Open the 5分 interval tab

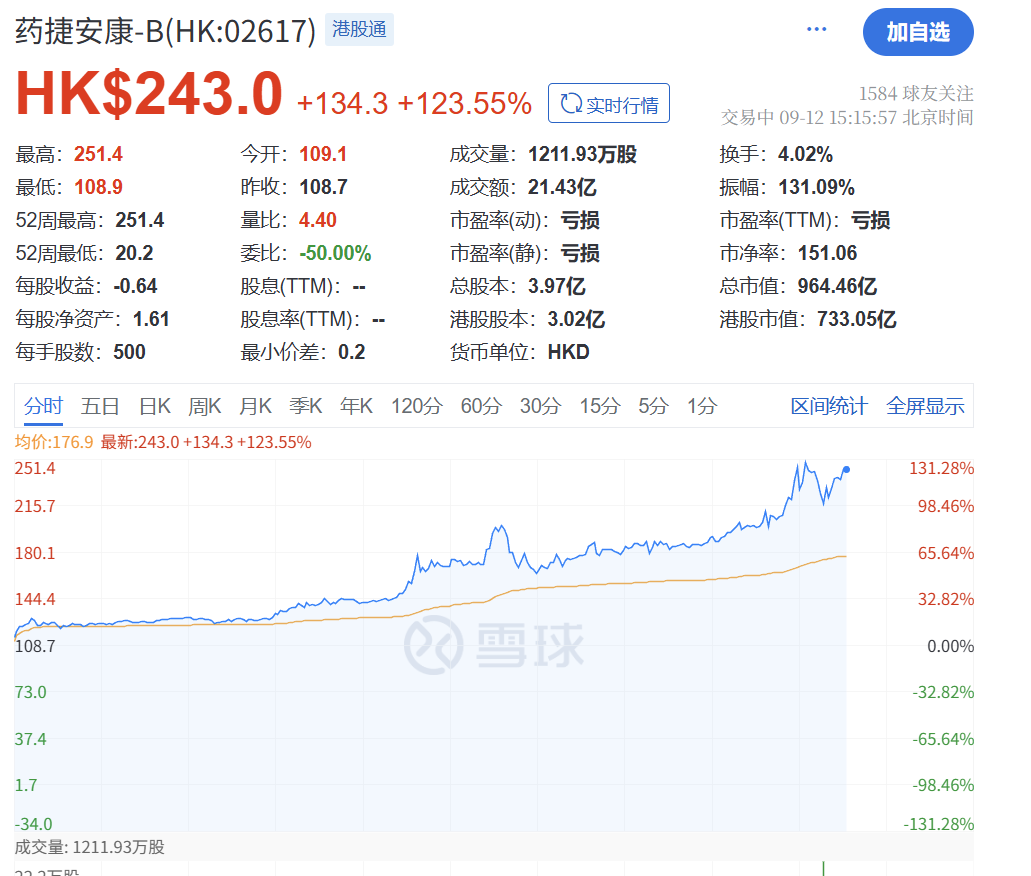coord(653,406)
